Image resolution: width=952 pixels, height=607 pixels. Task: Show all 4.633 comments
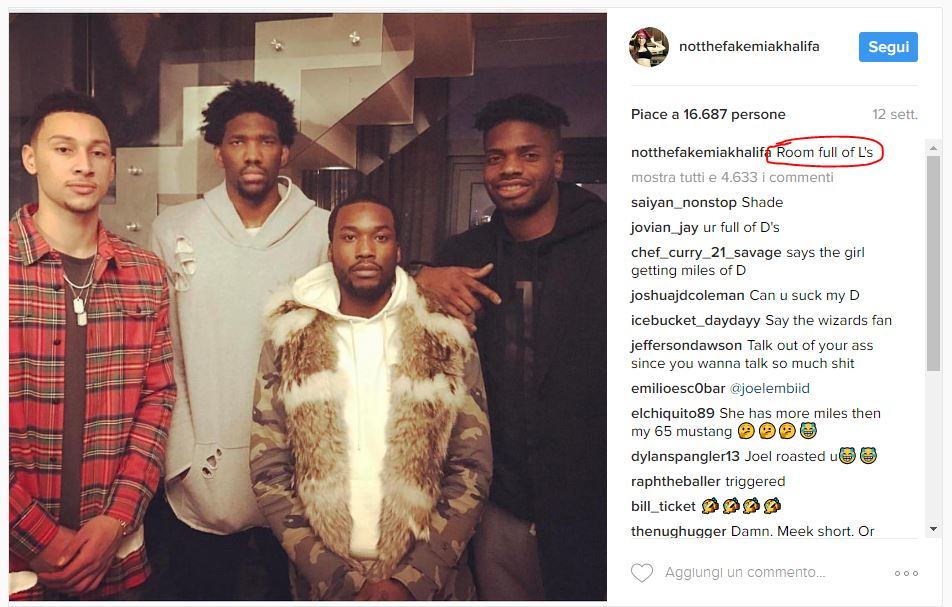tap(732, 177)
